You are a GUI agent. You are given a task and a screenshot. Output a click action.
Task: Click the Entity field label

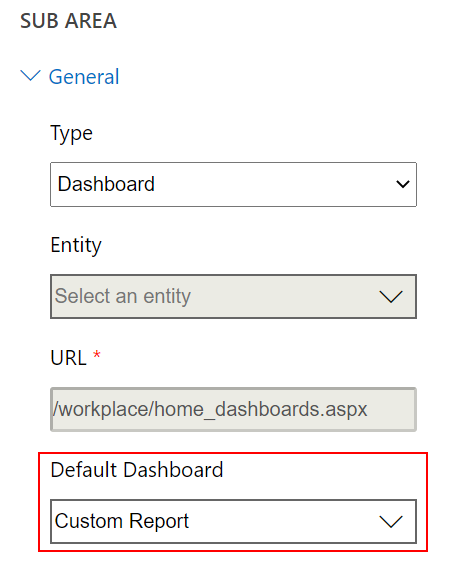[76, 246]
